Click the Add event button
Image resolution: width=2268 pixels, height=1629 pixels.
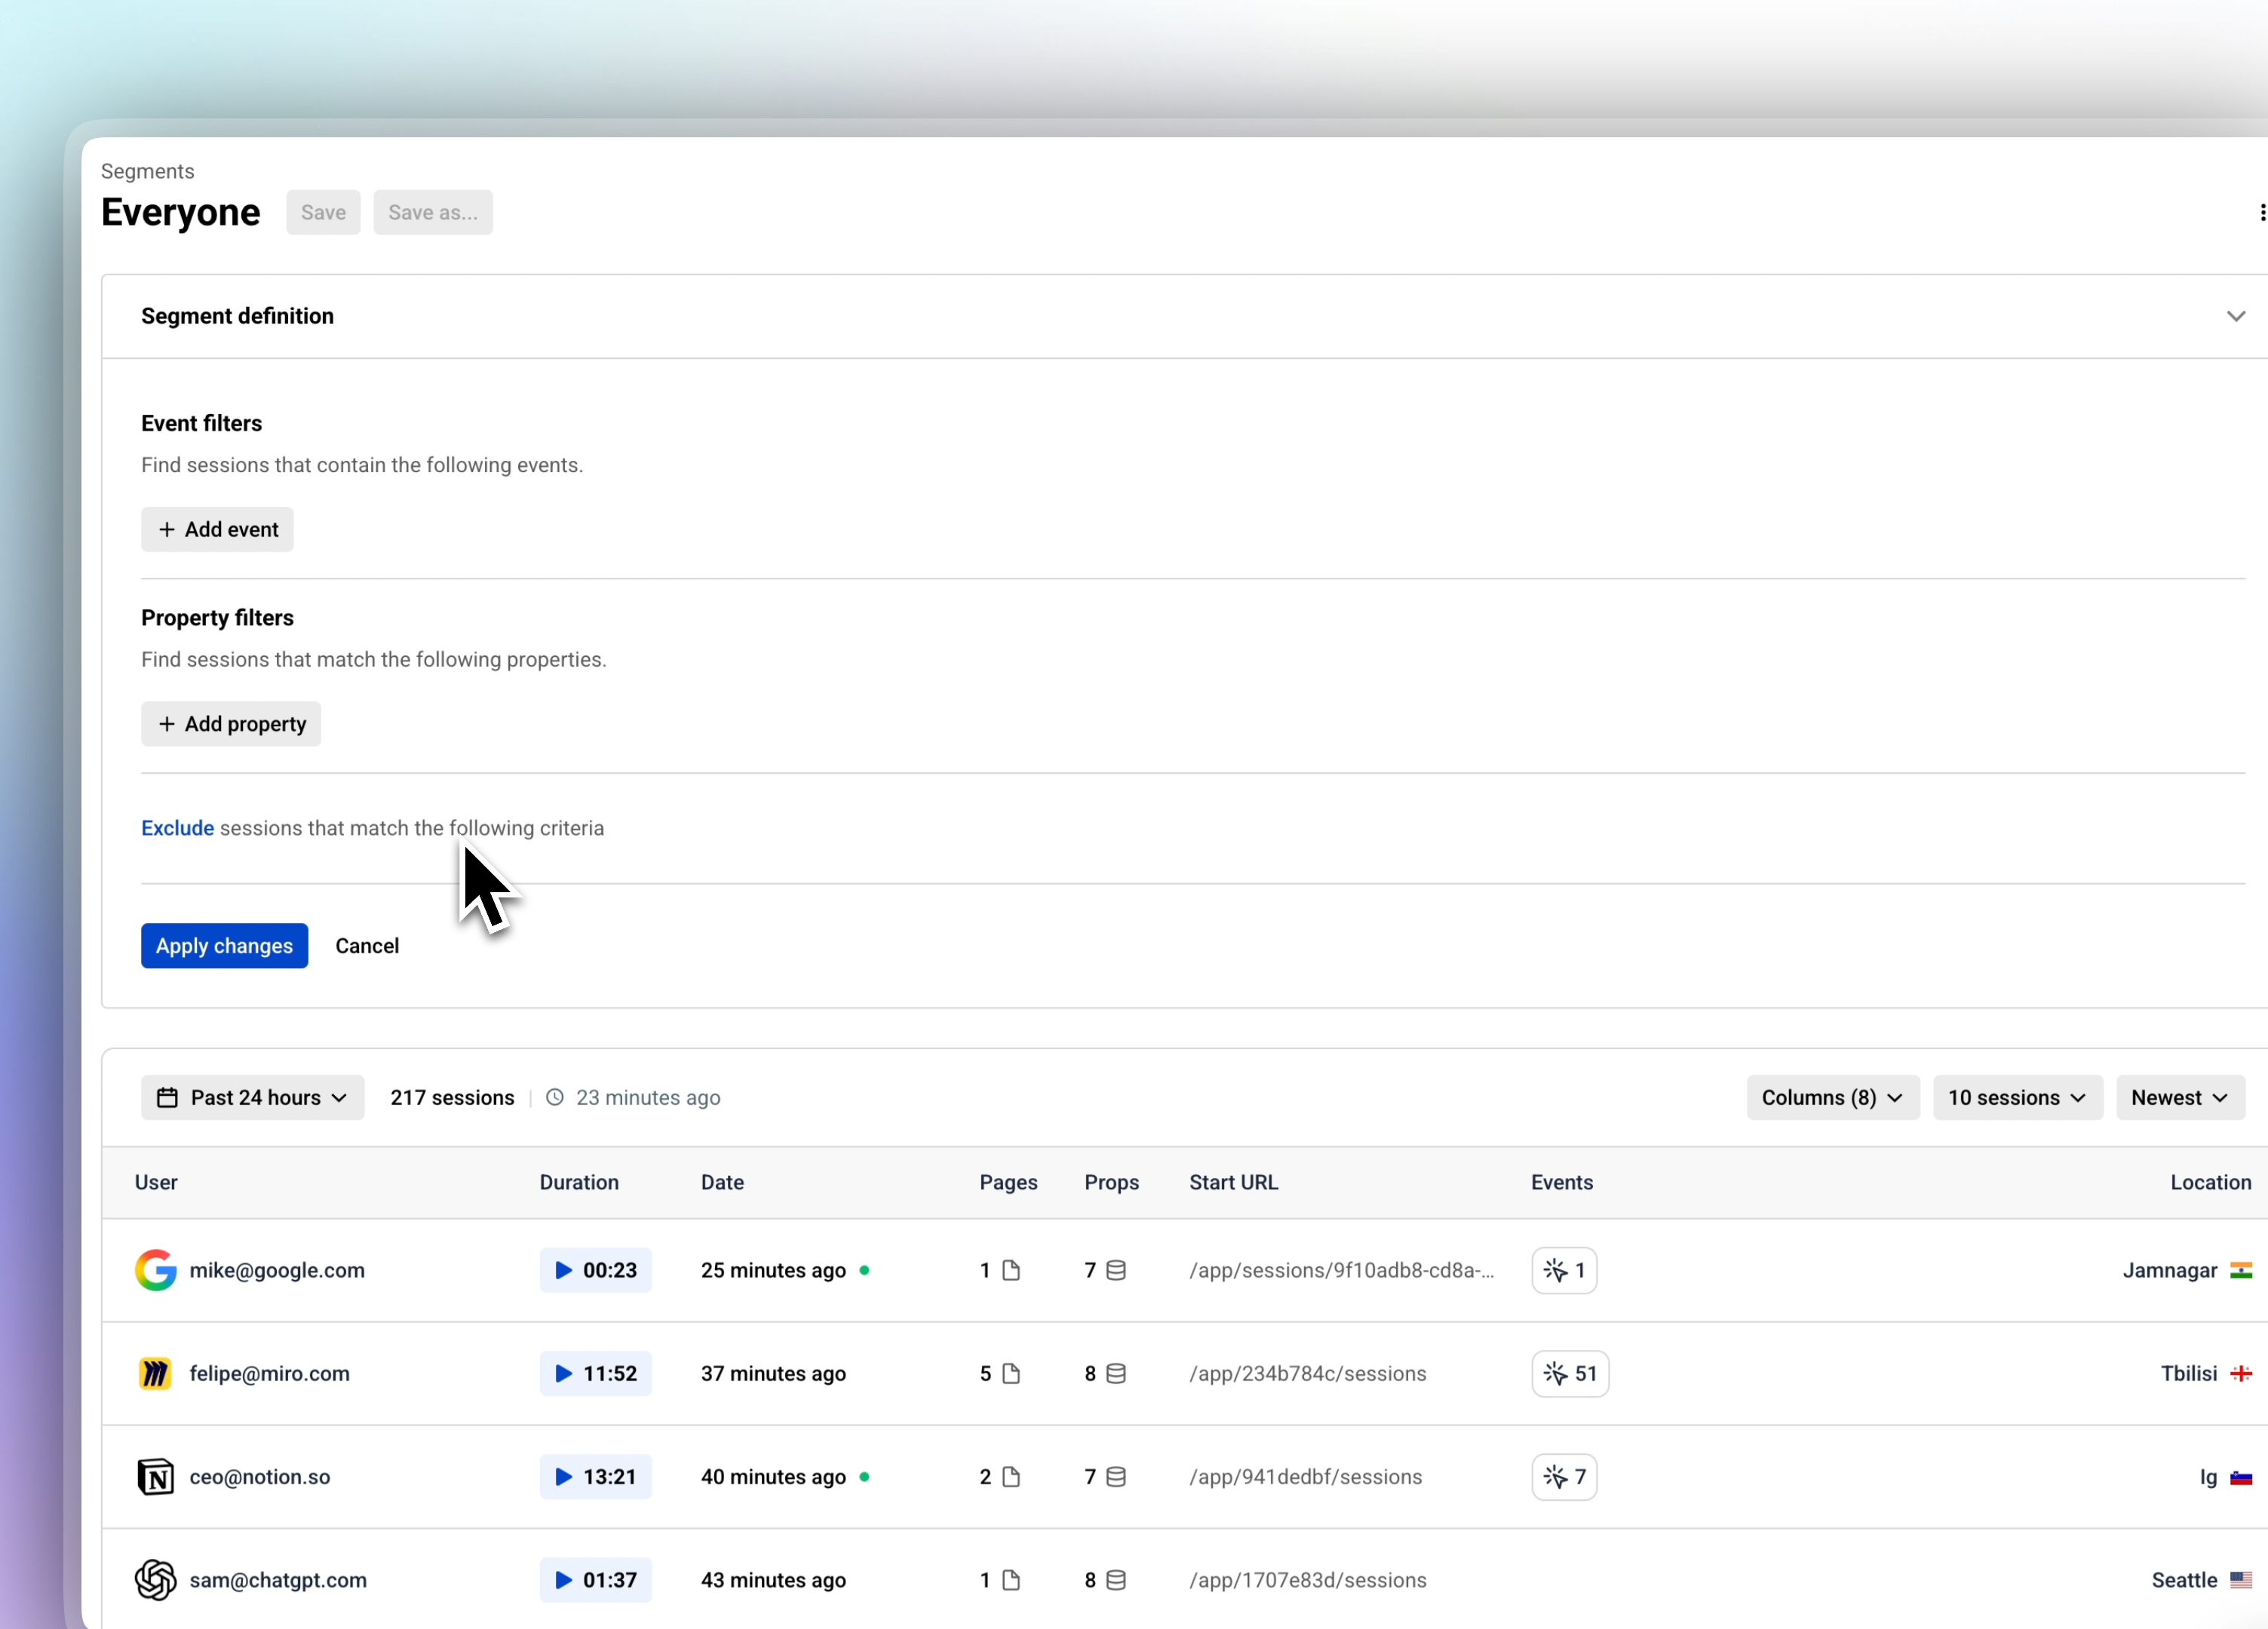[217, 529]
